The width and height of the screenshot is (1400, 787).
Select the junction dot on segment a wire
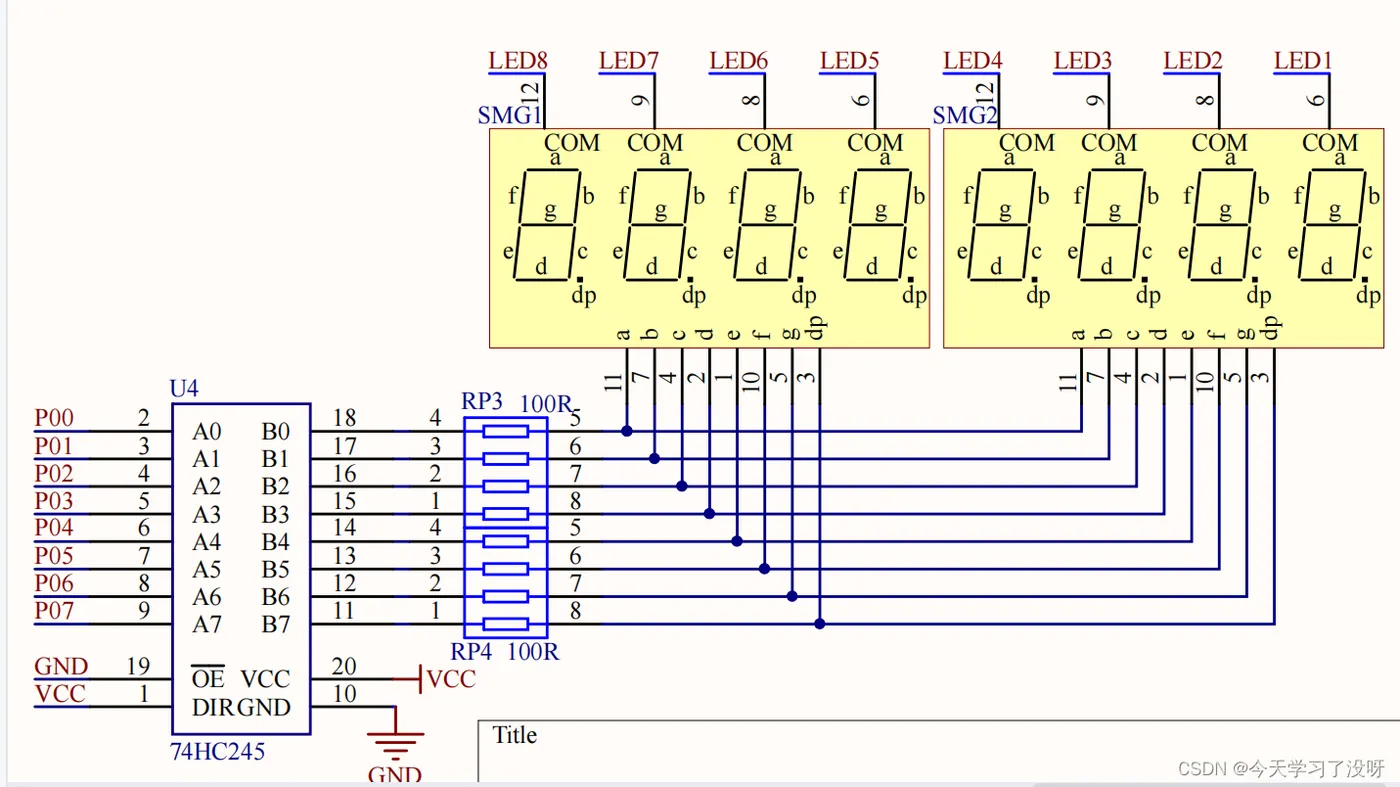pyautogui.click(x=626, y=430)
